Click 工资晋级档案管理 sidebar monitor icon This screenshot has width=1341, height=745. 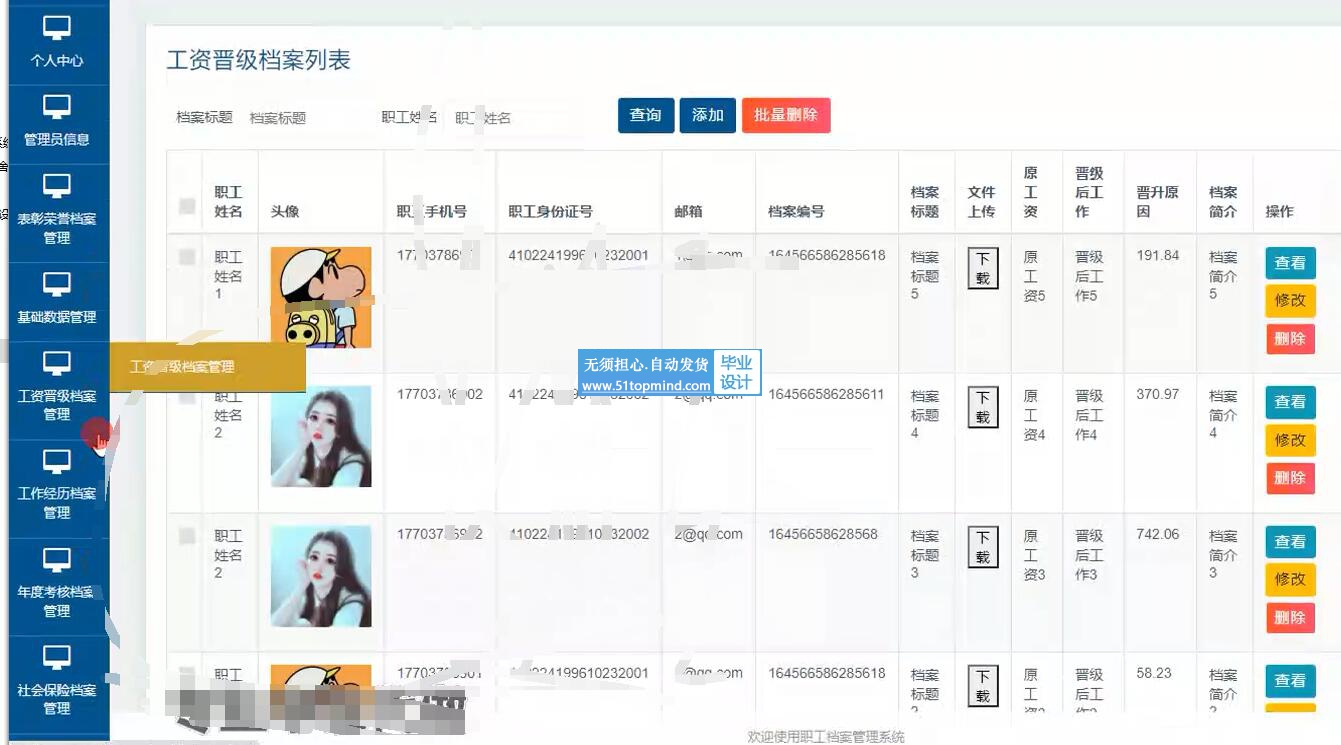pos(57,363)
